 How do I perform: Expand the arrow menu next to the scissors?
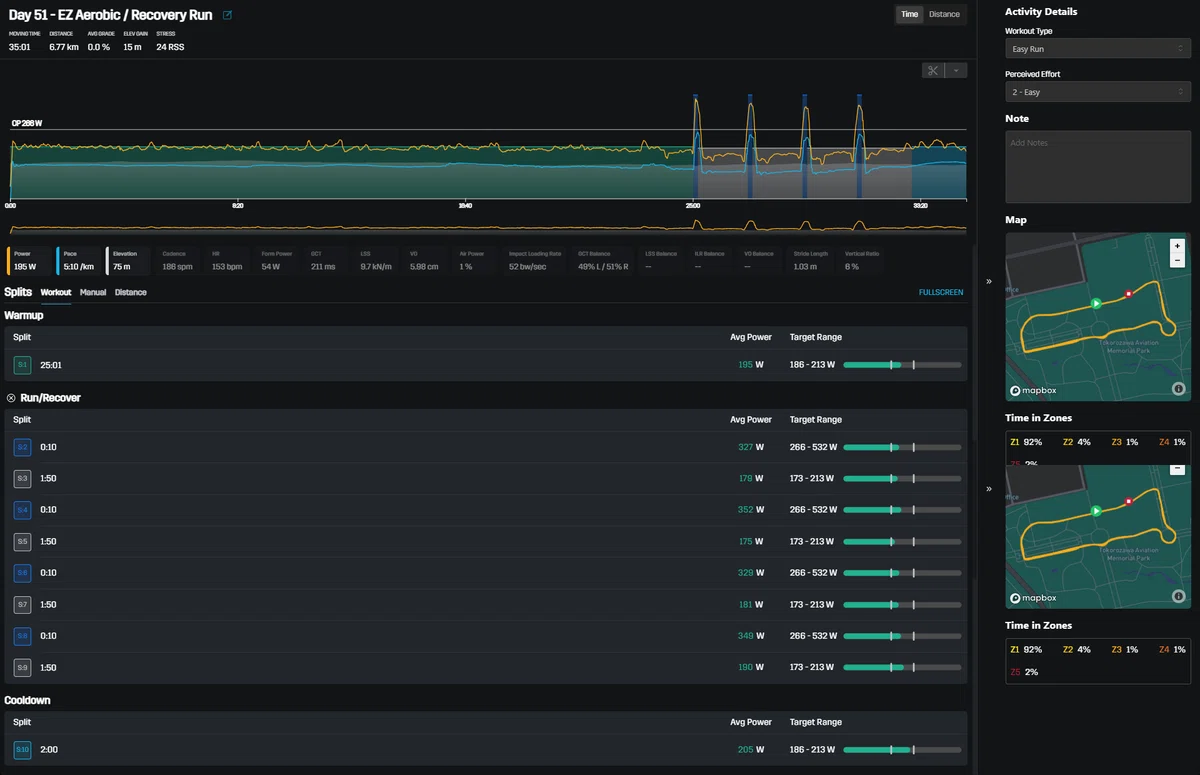[x=956, y=70]
